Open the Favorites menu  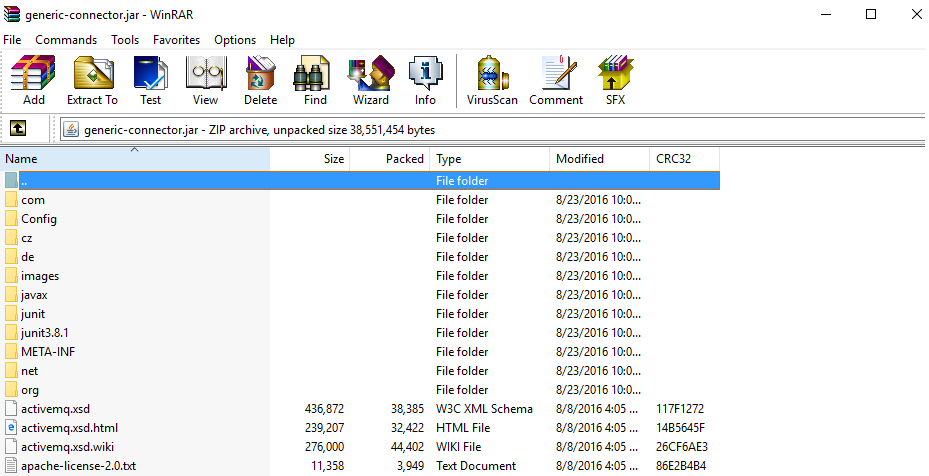tap(176, 40)
